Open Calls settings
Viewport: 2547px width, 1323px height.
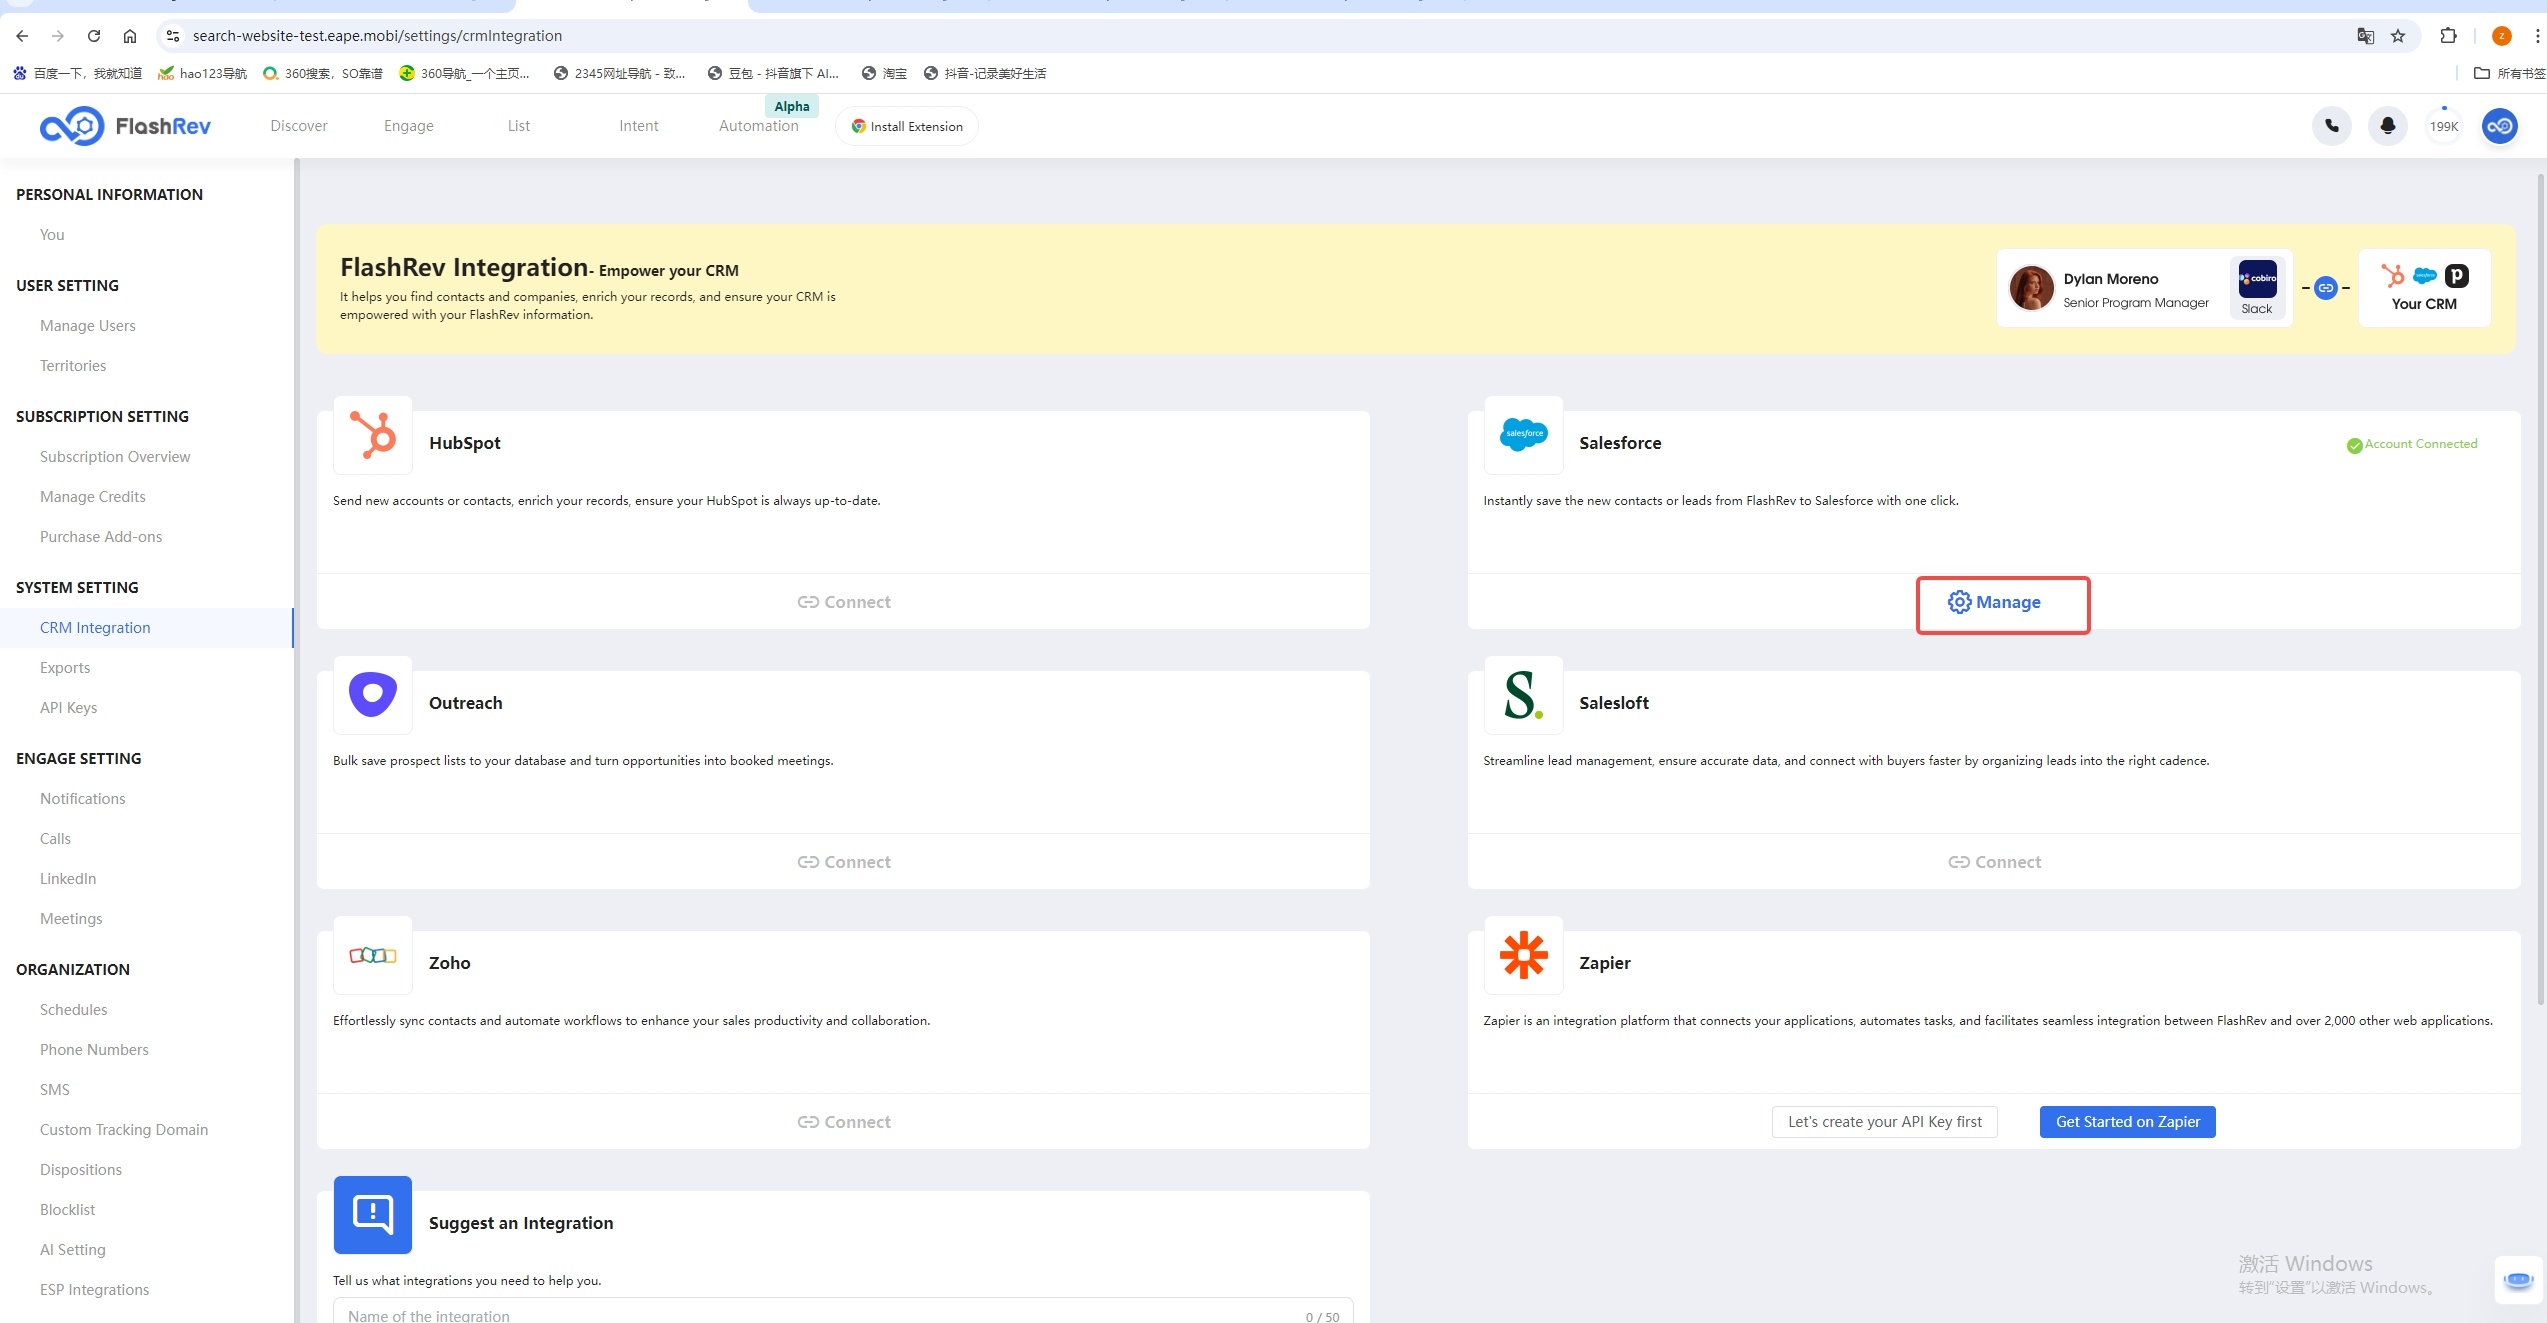[56, 839]
